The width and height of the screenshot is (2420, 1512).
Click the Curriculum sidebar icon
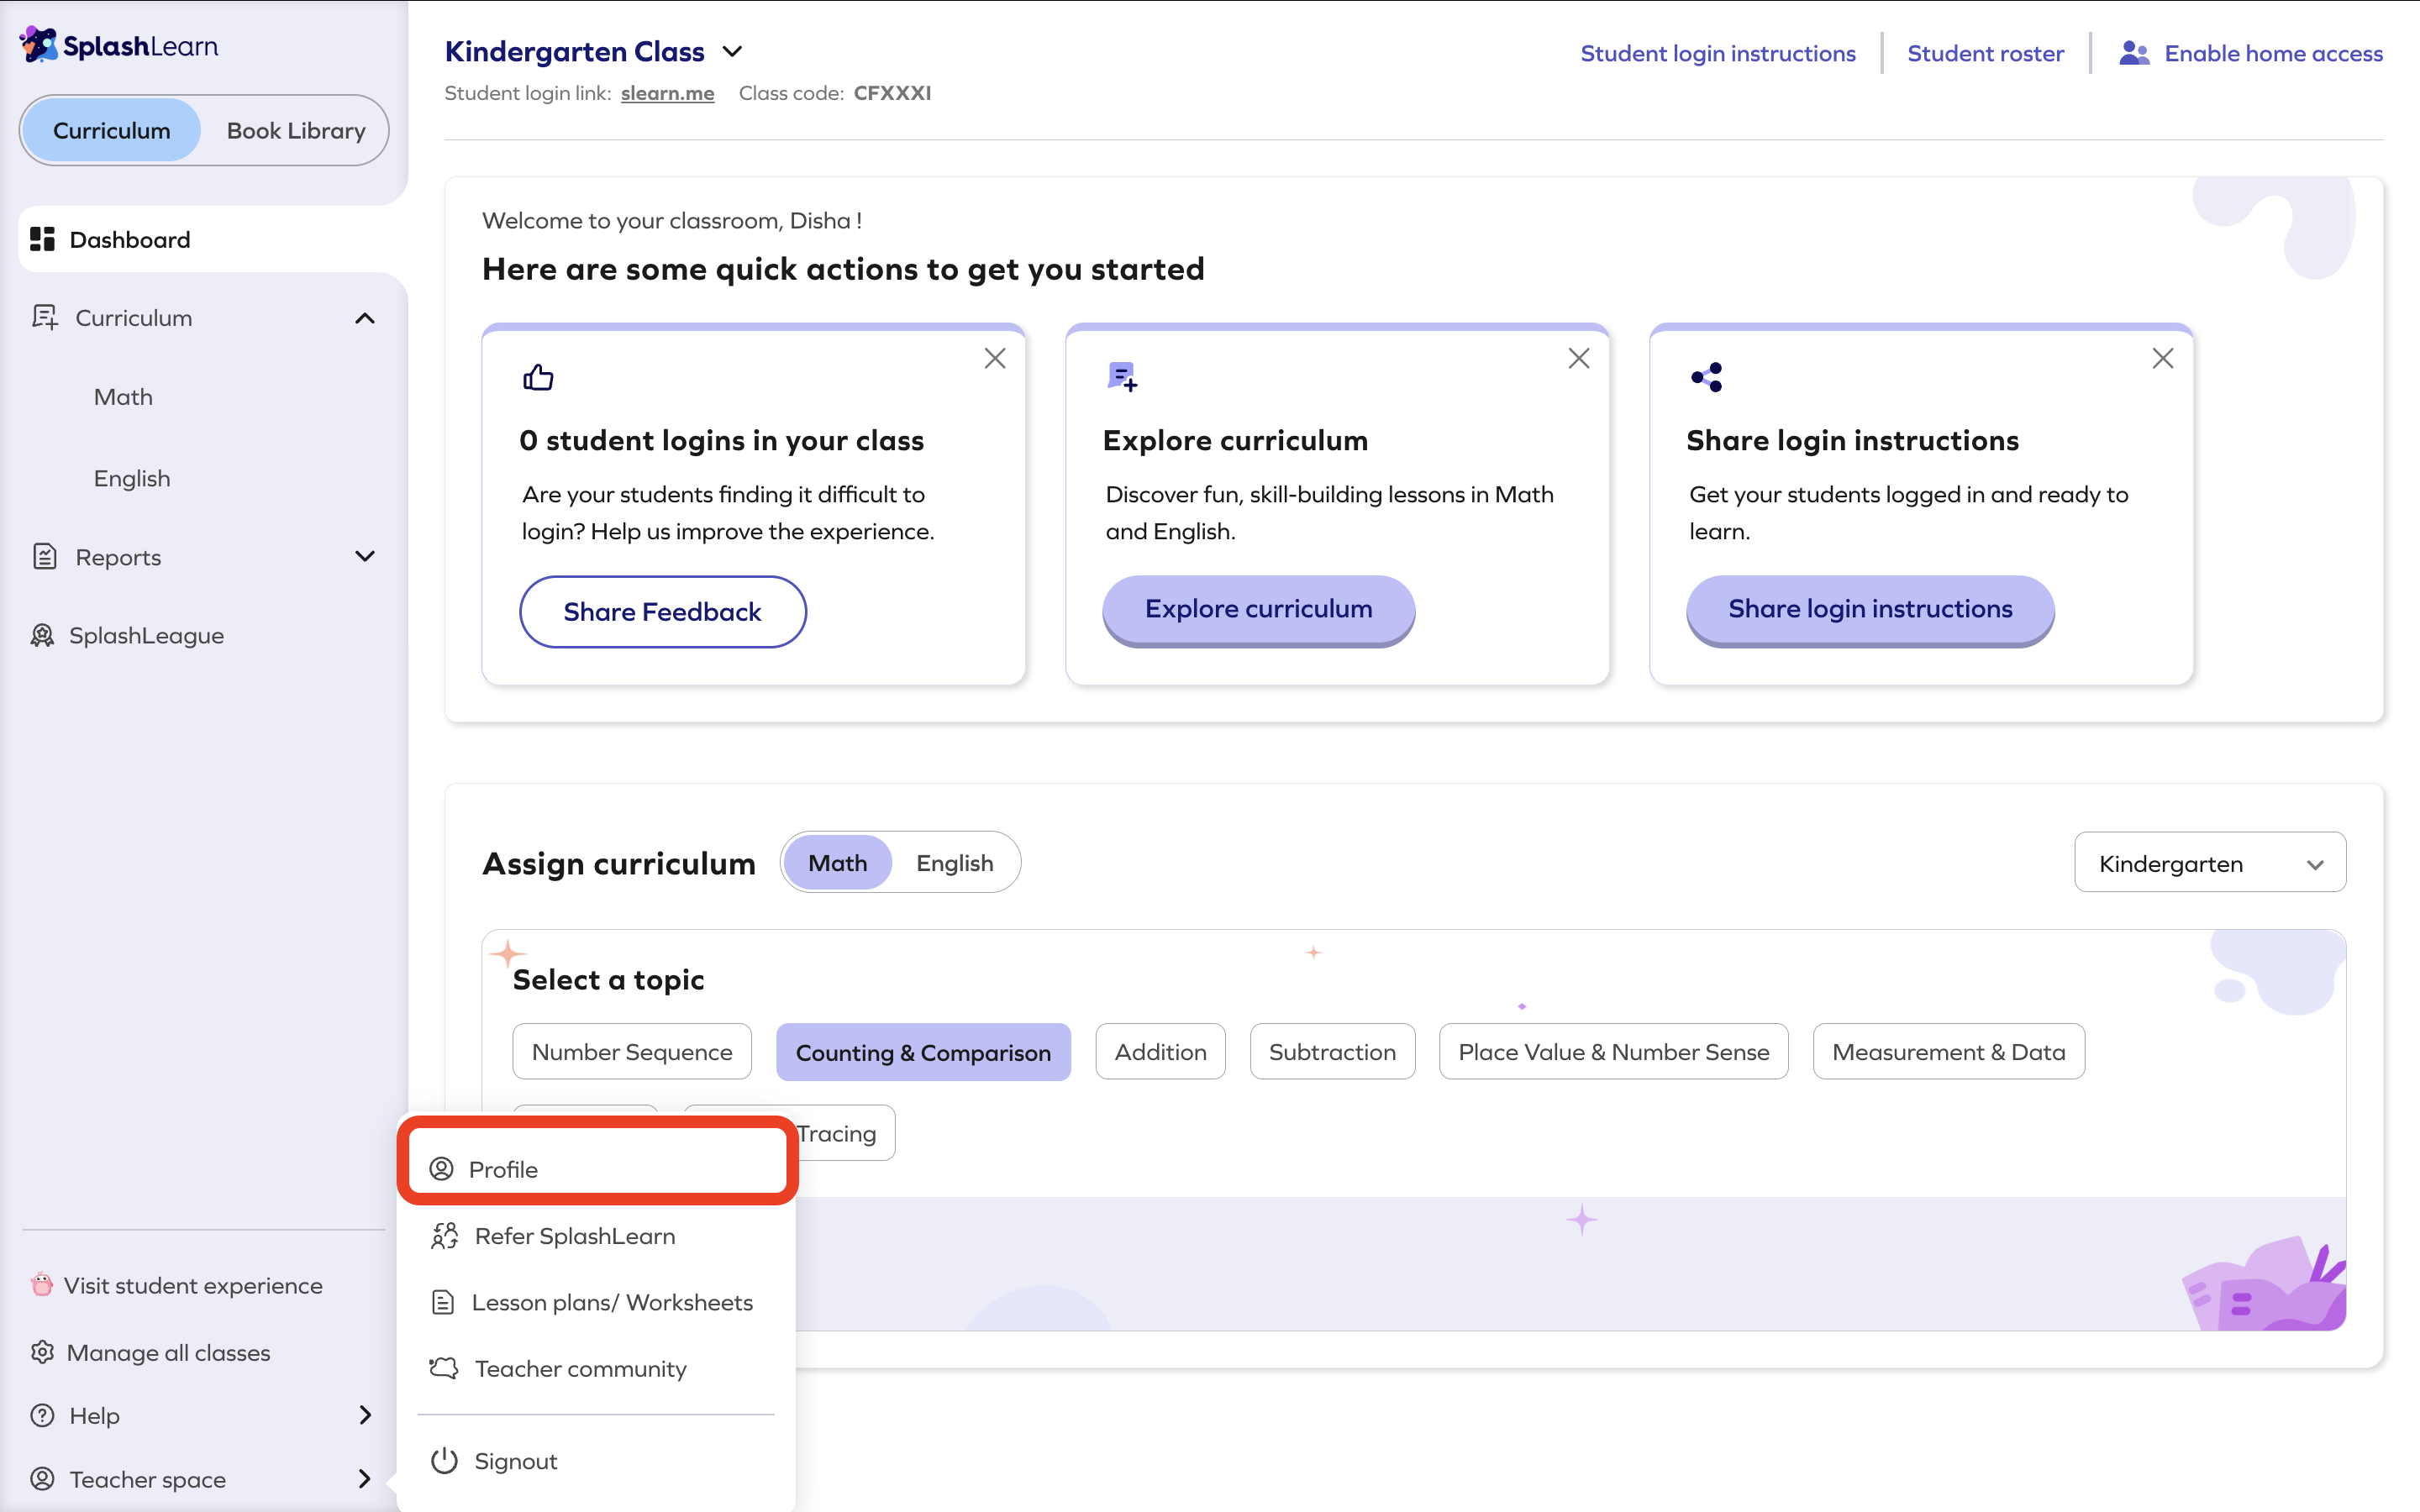pyautogui.click(x=45, y=318)
